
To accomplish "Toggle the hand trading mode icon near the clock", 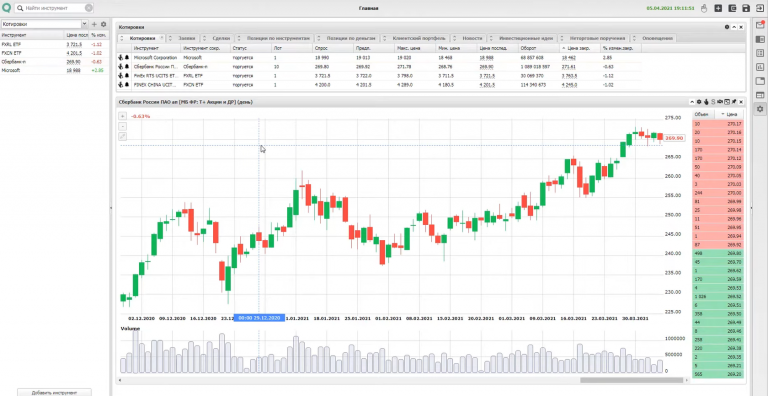I will point(704,8).
